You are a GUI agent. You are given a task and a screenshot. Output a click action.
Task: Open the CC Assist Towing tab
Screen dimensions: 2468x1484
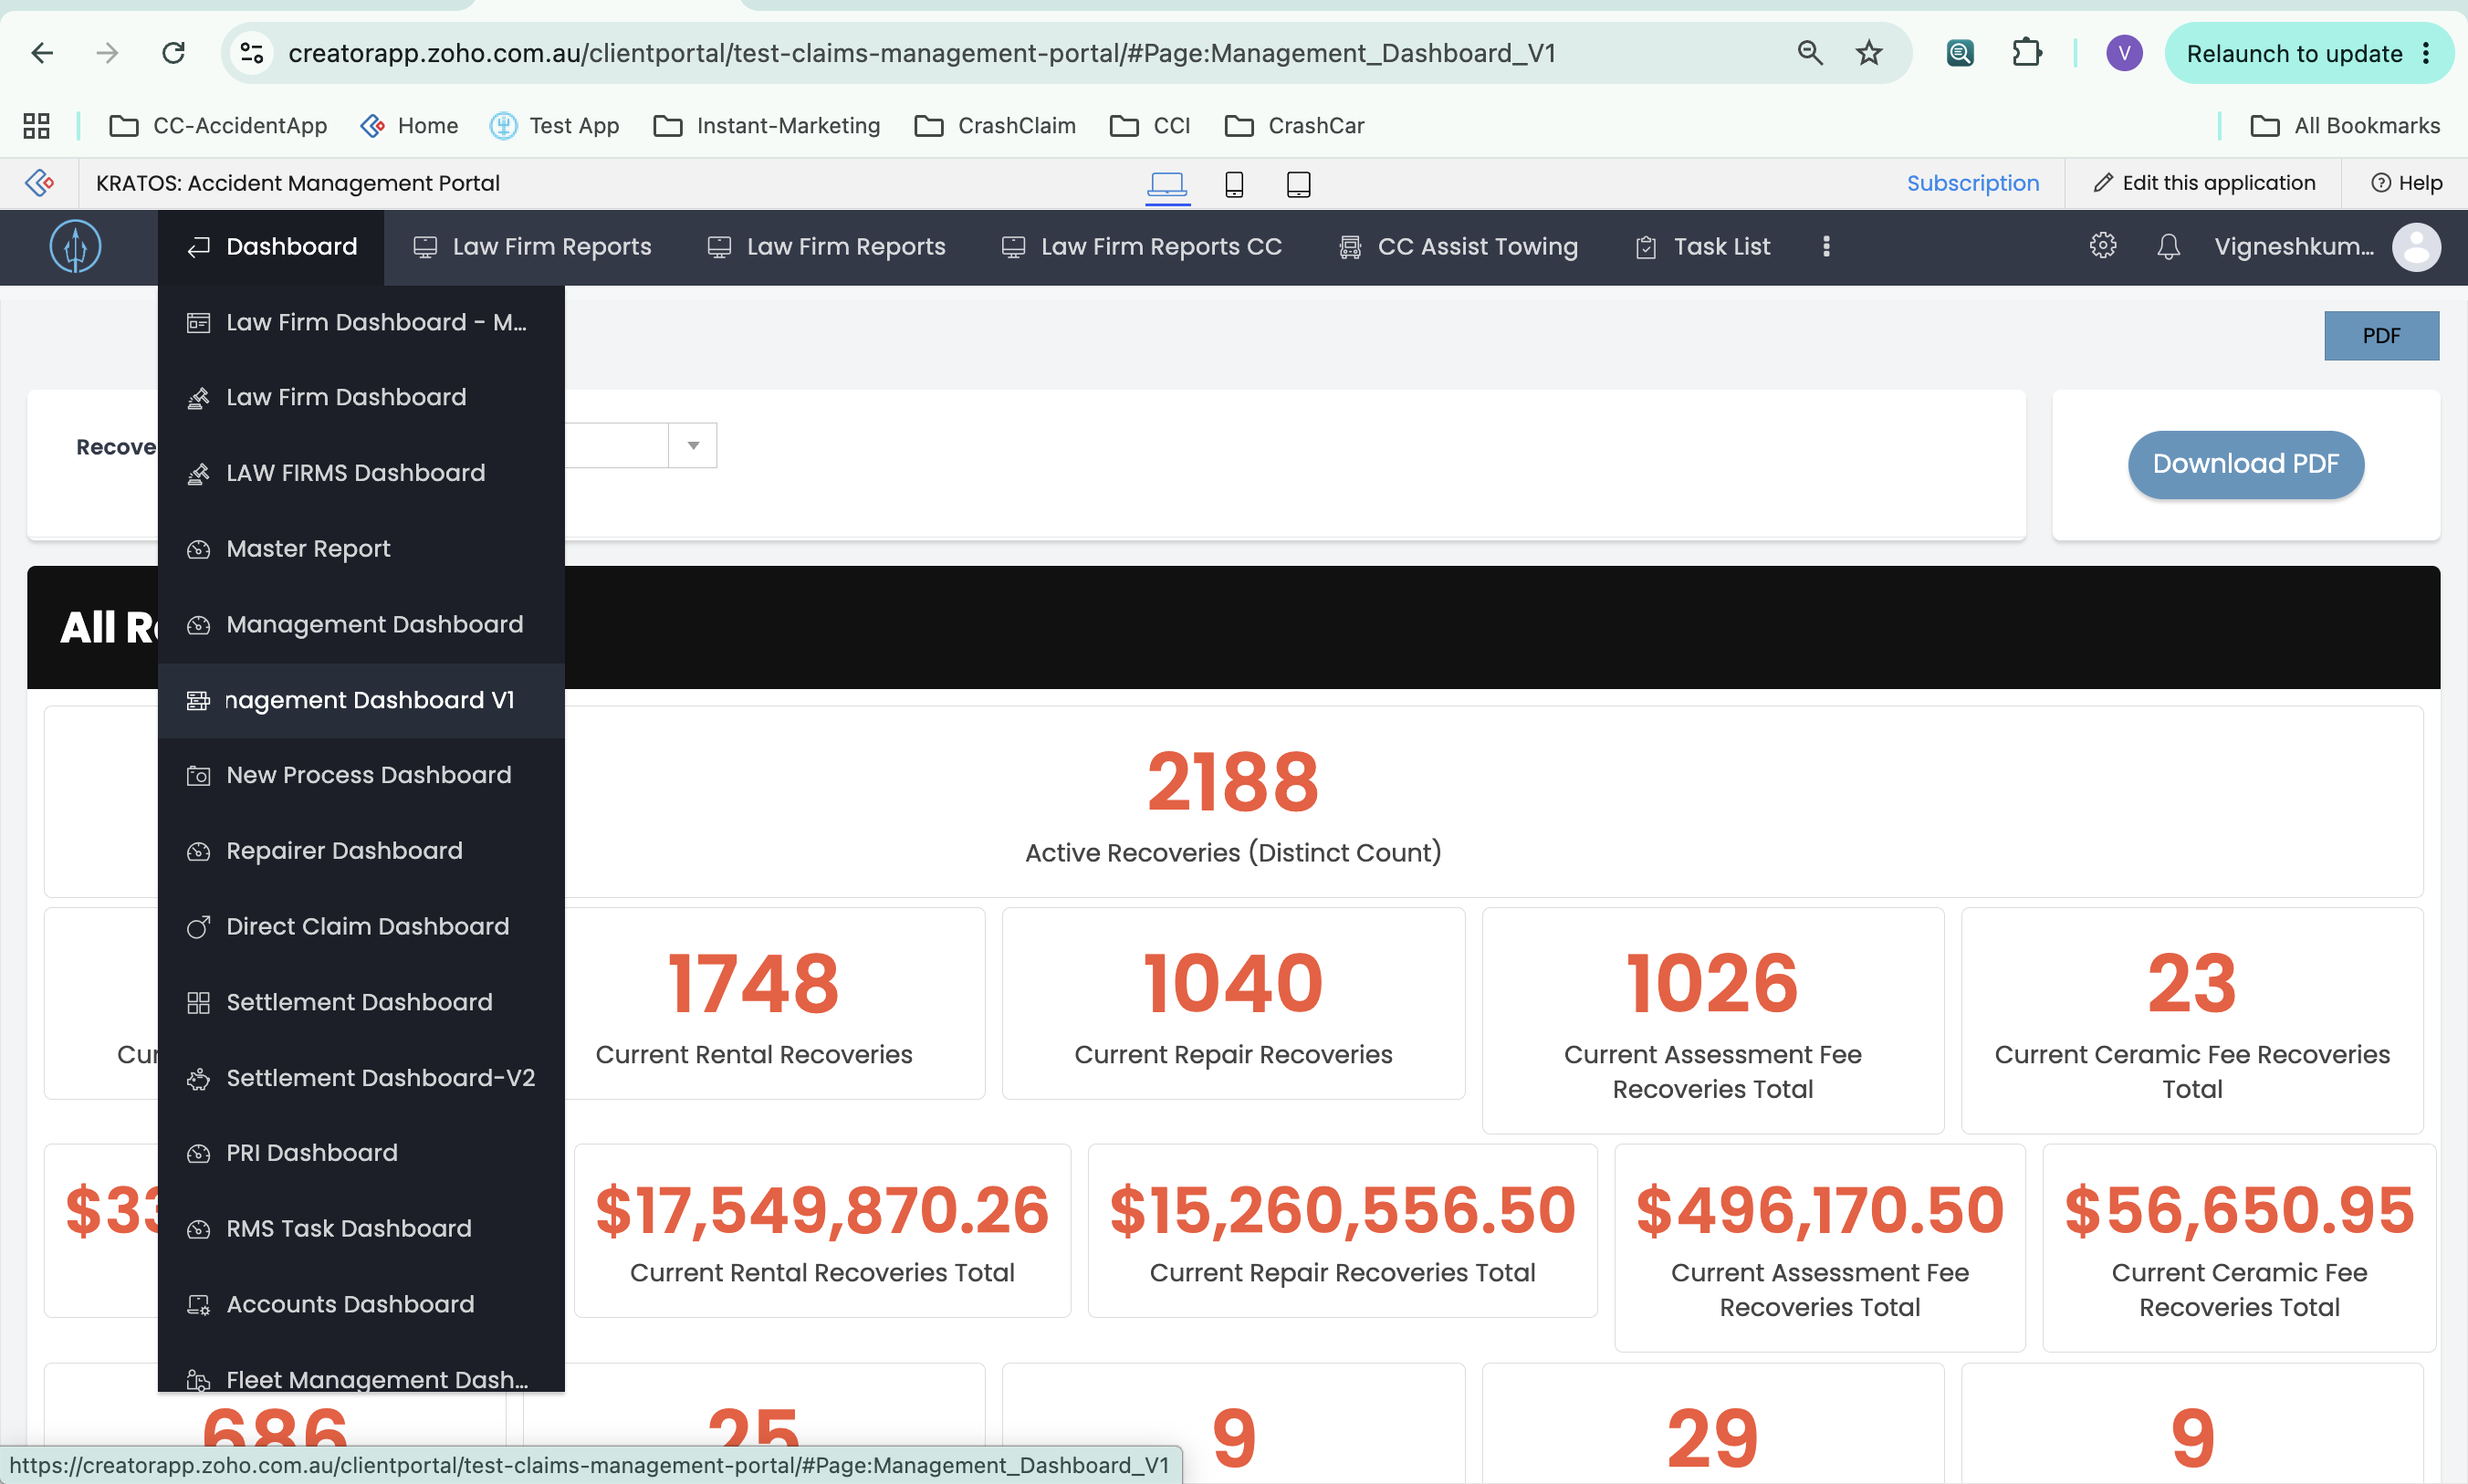coord(1458,246)
